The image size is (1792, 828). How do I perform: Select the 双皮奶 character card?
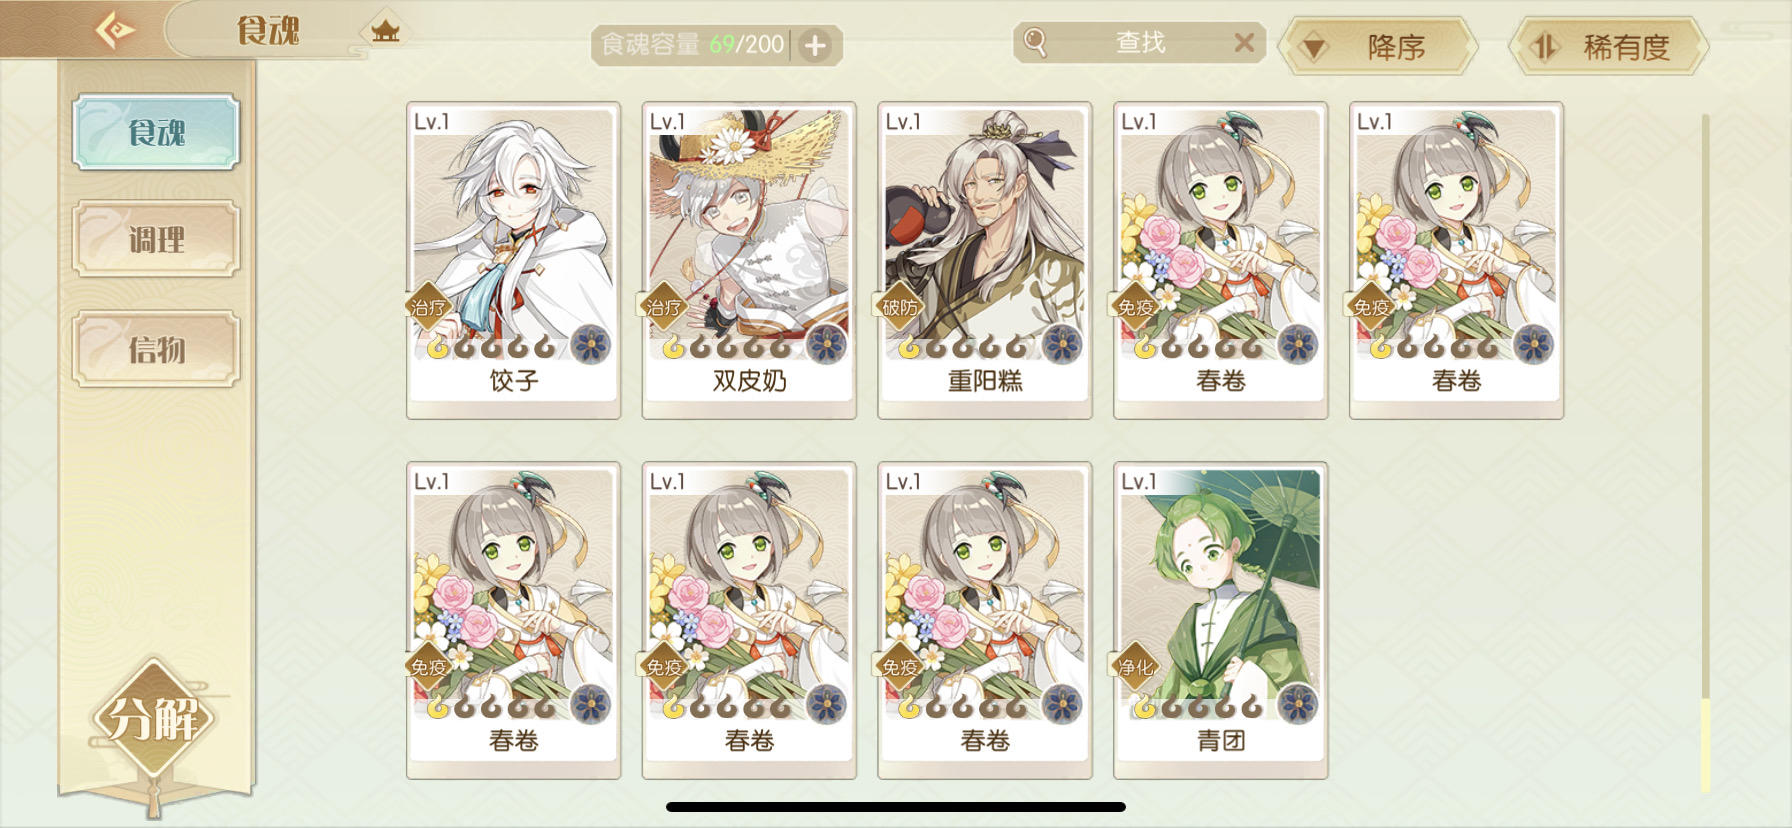pos(749,260)
